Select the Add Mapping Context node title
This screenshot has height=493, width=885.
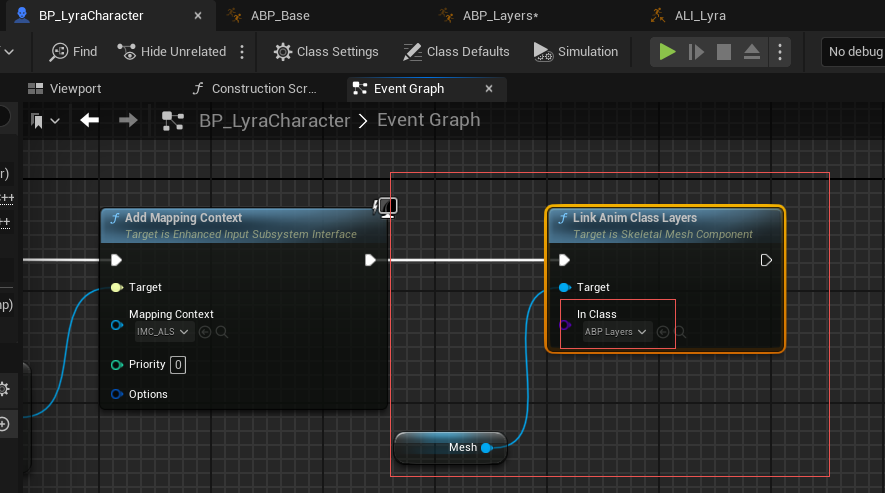click(183, 217)
